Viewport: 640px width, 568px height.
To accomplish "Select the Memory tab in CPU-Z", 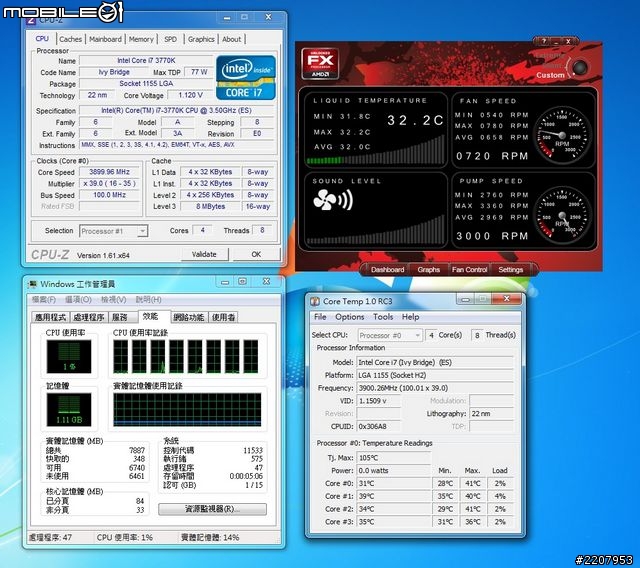I will point(141,39).
